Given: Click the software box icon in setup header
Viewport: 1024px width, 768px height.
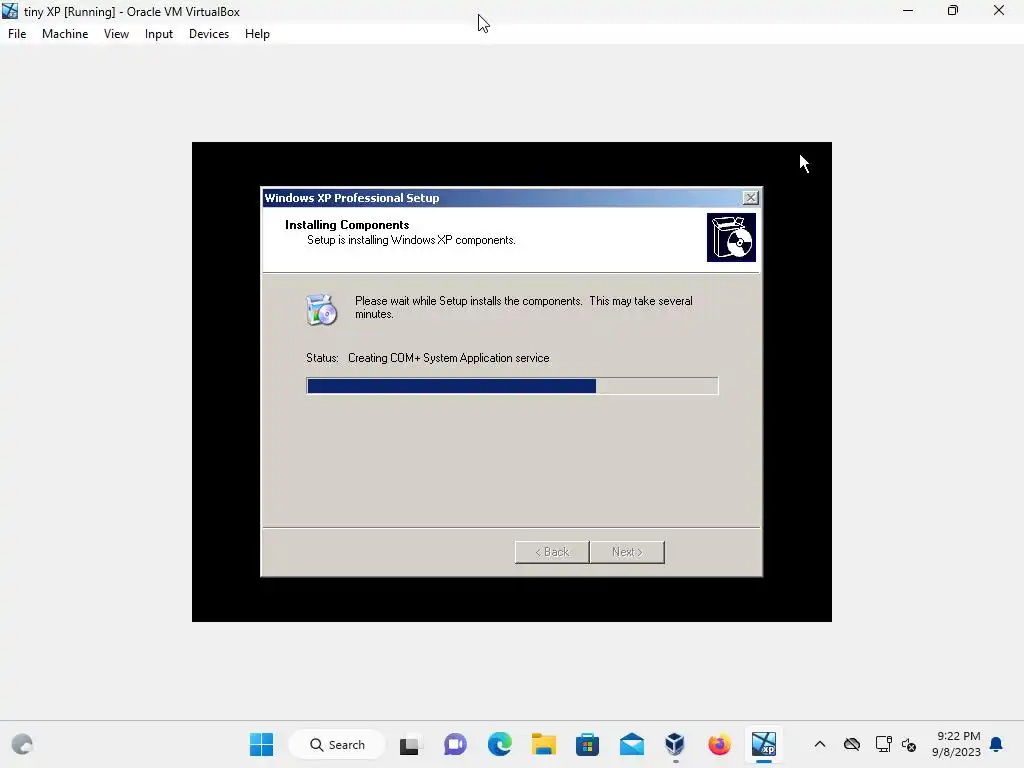Looking at the screenshot, I should pyautogui.click(x=731, y=237).
